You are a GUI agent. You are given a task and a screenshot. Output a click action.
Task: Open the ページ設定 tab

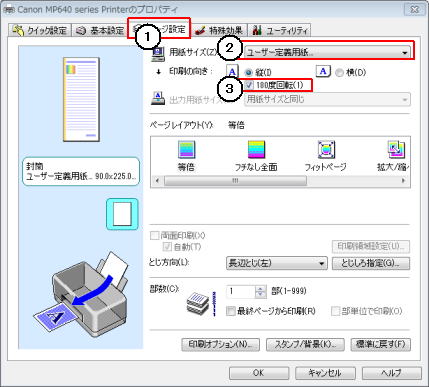(159, 29)
